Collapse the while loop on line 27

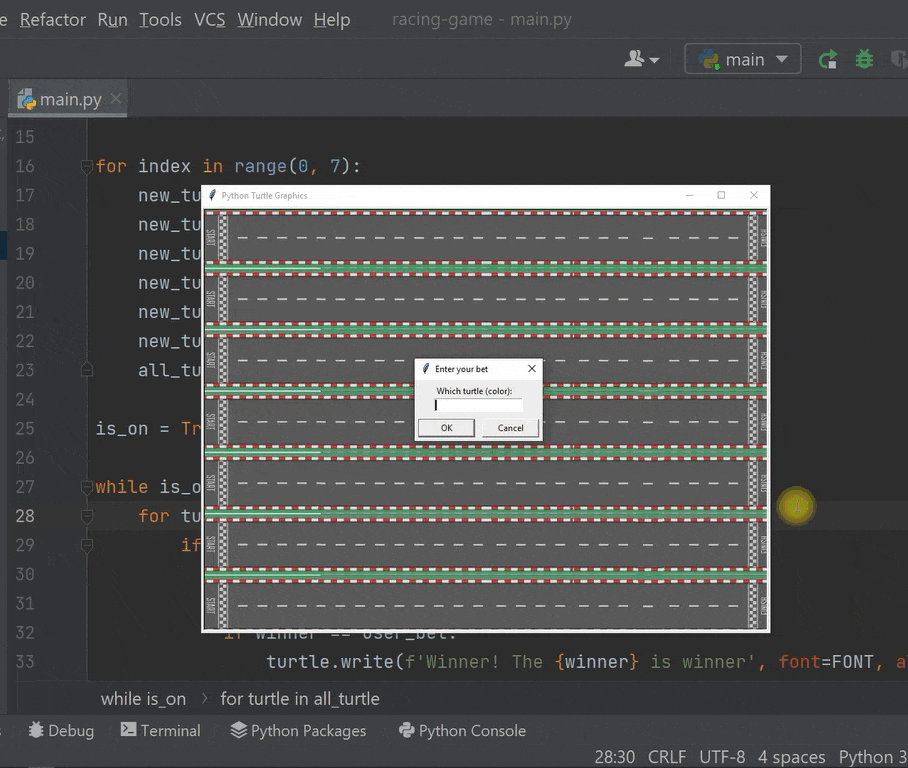pyautogui.click(x=87, y=487)
